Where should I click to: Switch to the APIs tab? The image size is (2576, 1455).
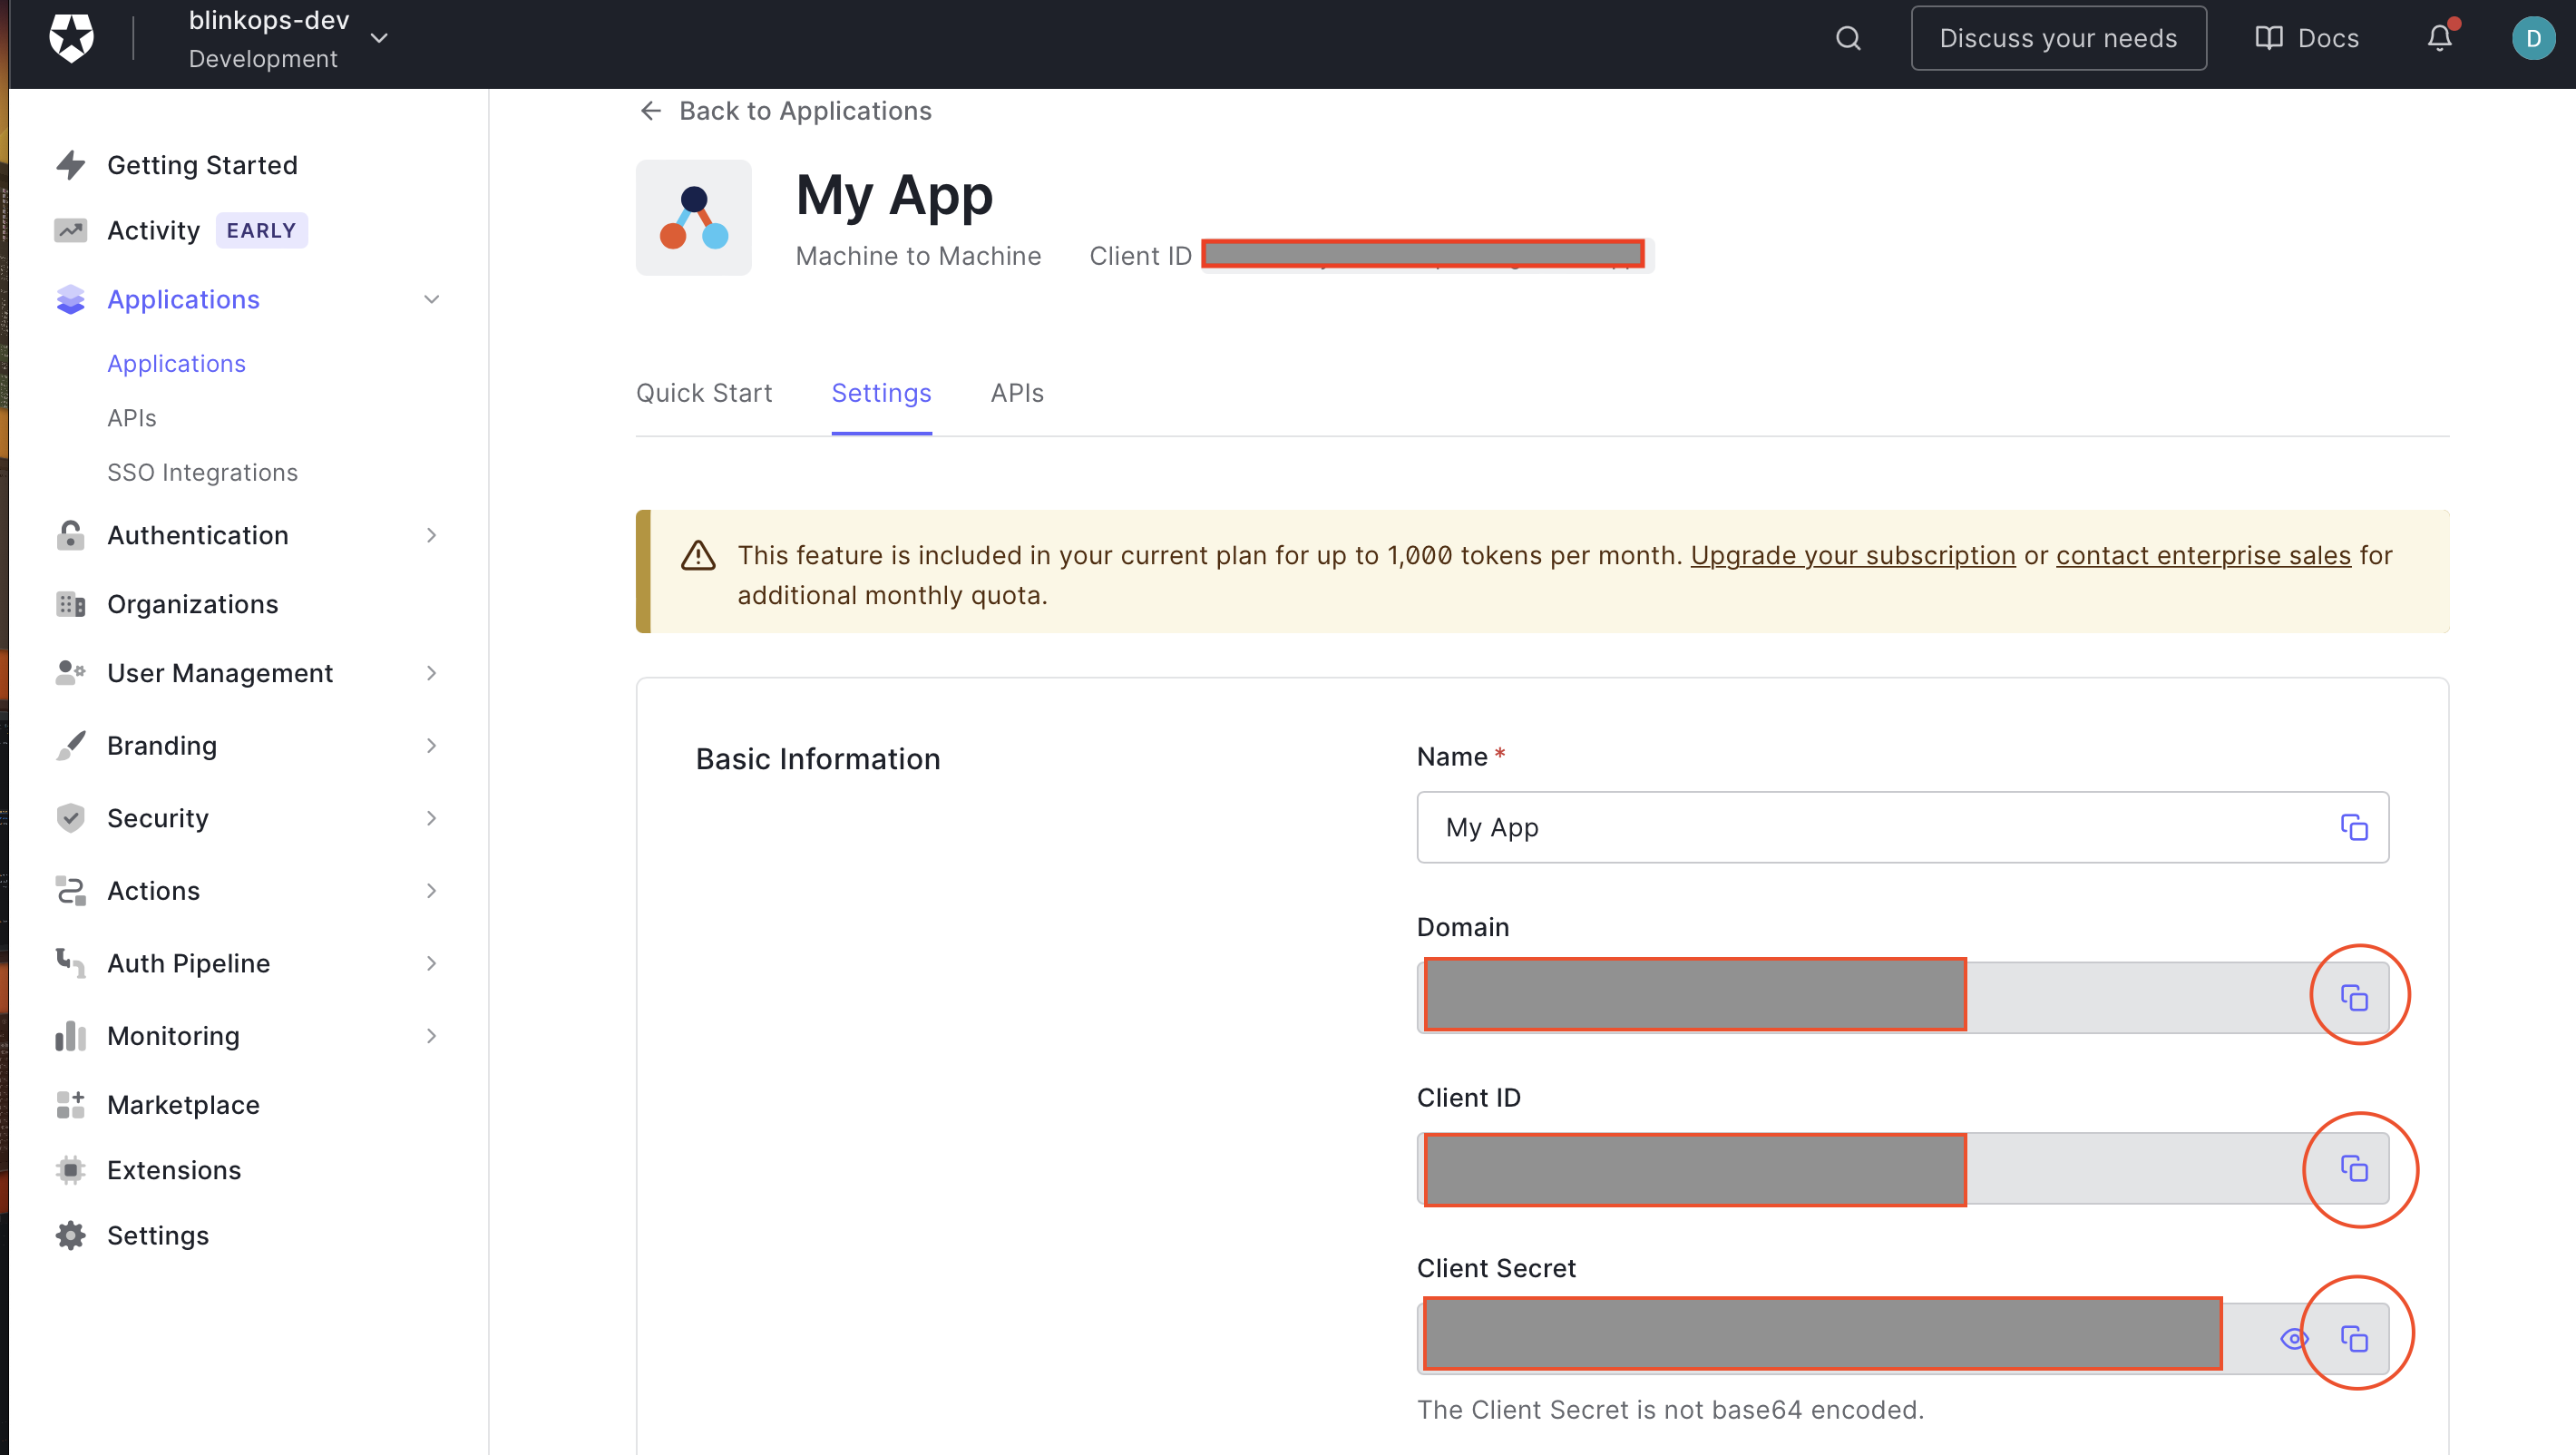tap(1016, 393)
